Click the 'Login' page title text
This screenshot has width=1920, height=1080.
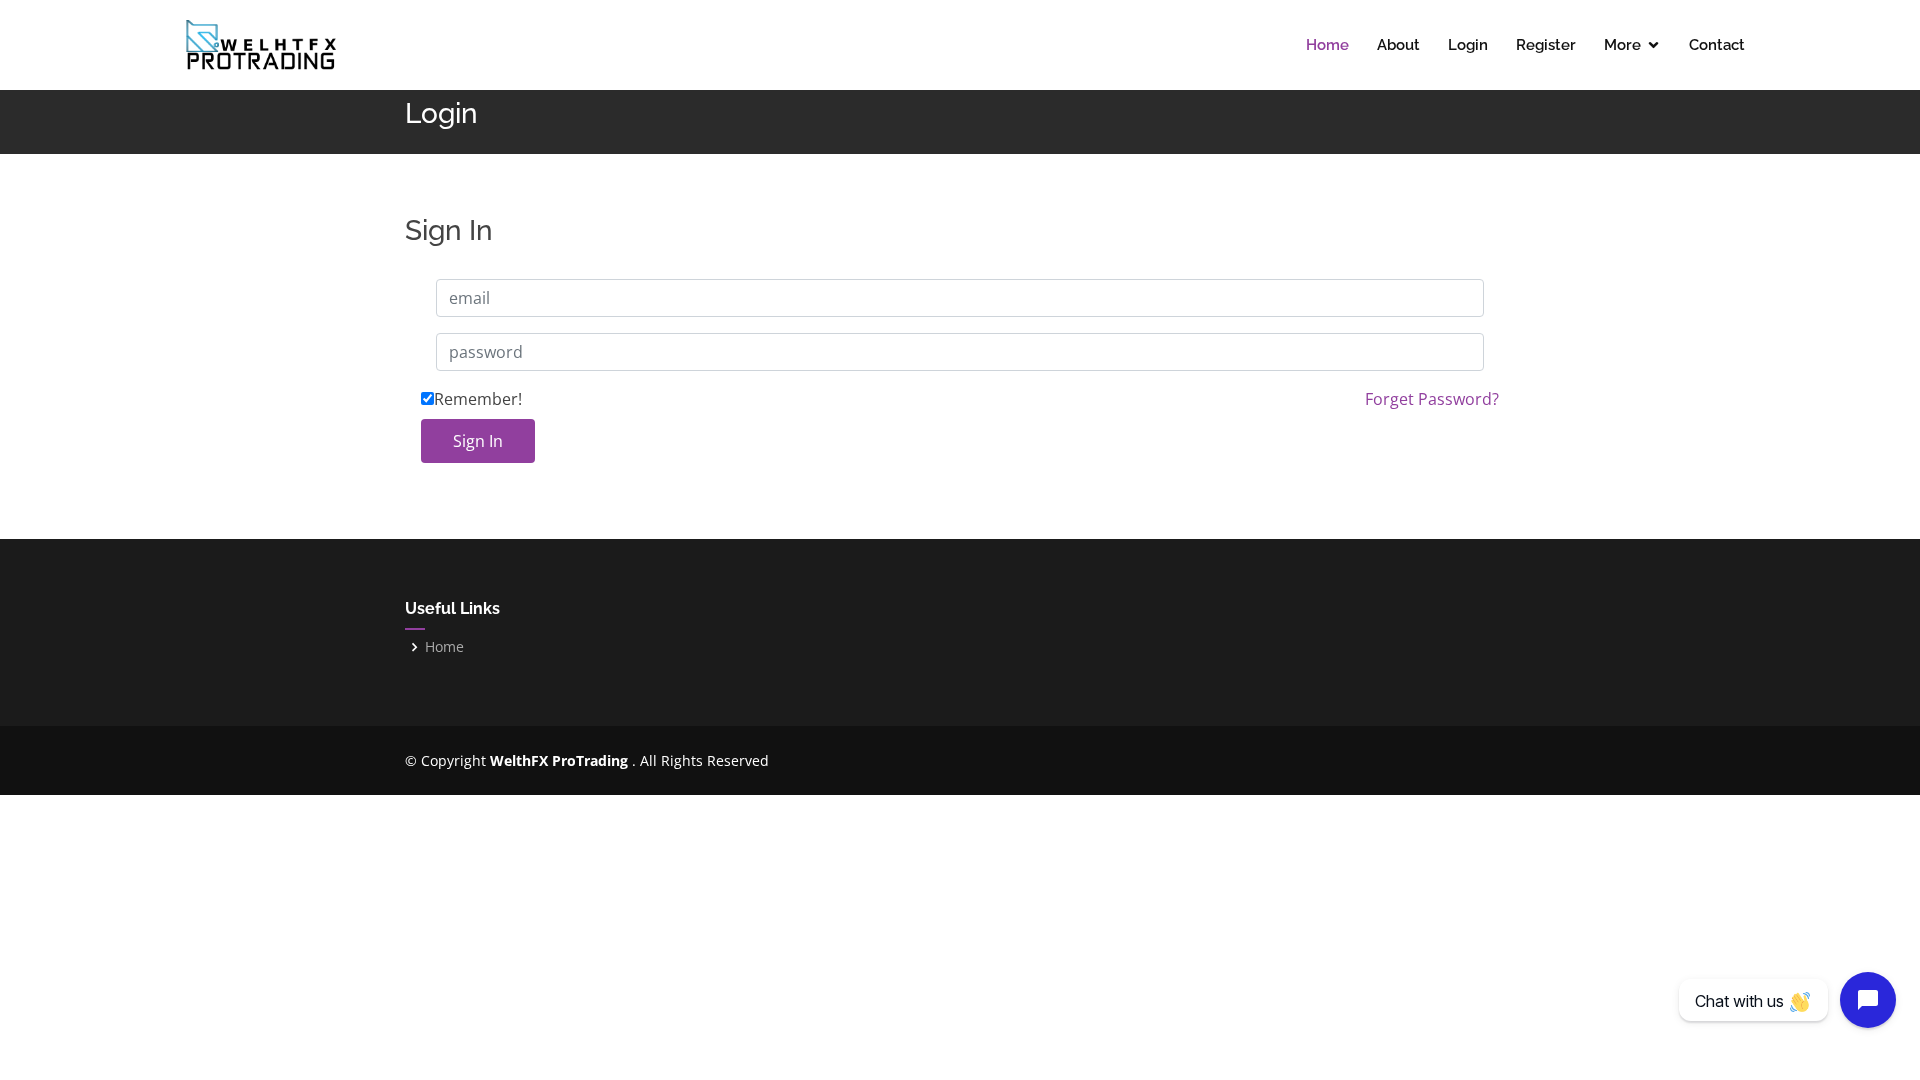click(x=441, y=114)
